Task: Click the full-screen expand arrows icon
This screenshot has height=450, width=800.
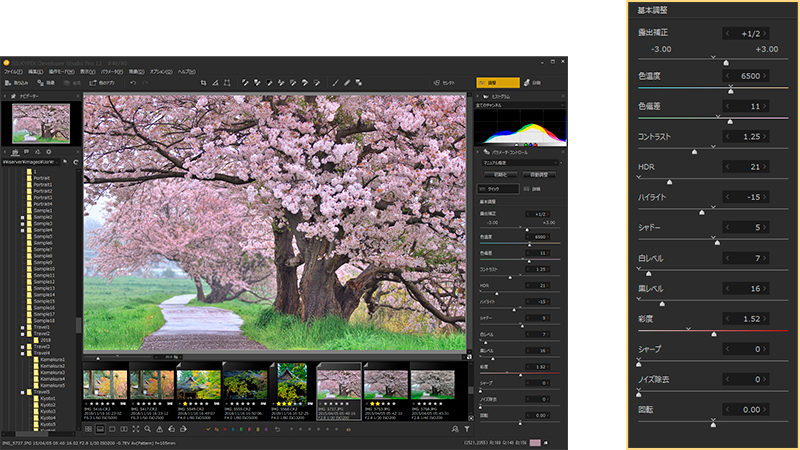Action: tap(136, 430)
